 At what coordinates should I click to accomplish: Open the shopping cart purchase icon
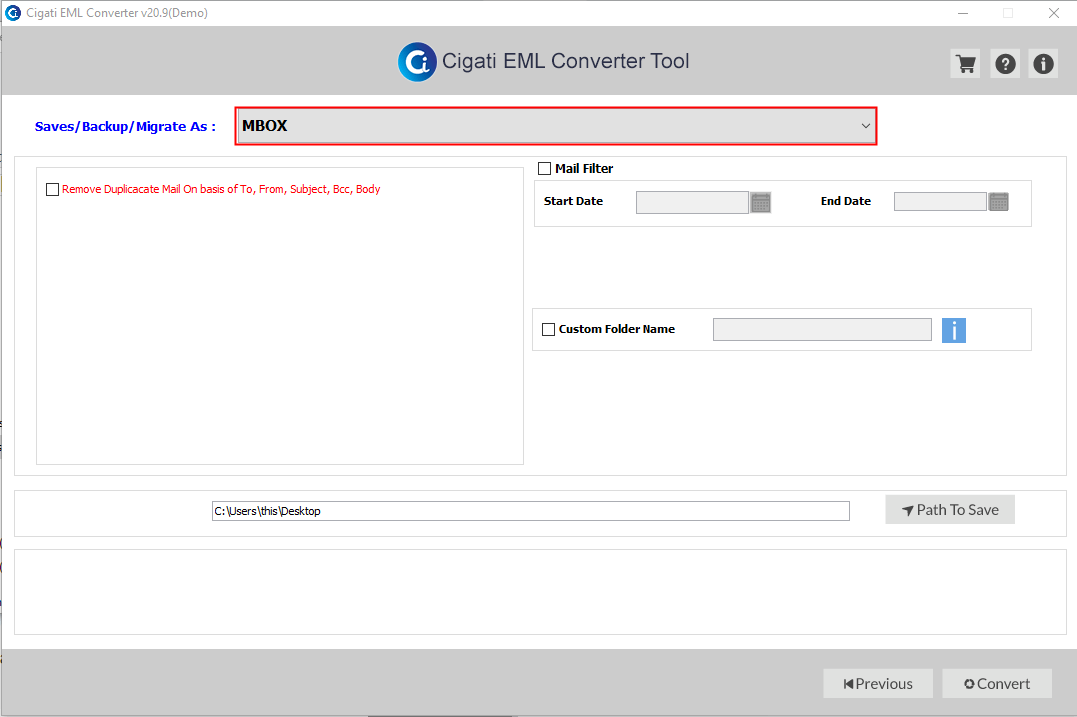(x=965, y=64)
